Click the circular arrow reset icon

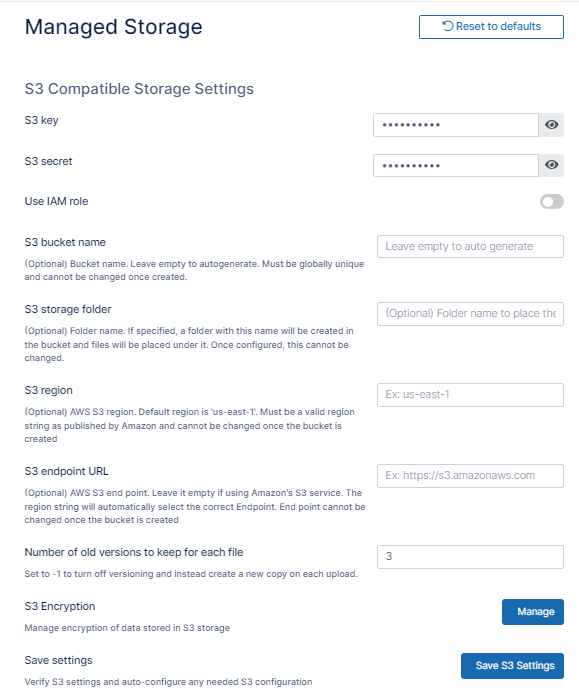[448, 26]
